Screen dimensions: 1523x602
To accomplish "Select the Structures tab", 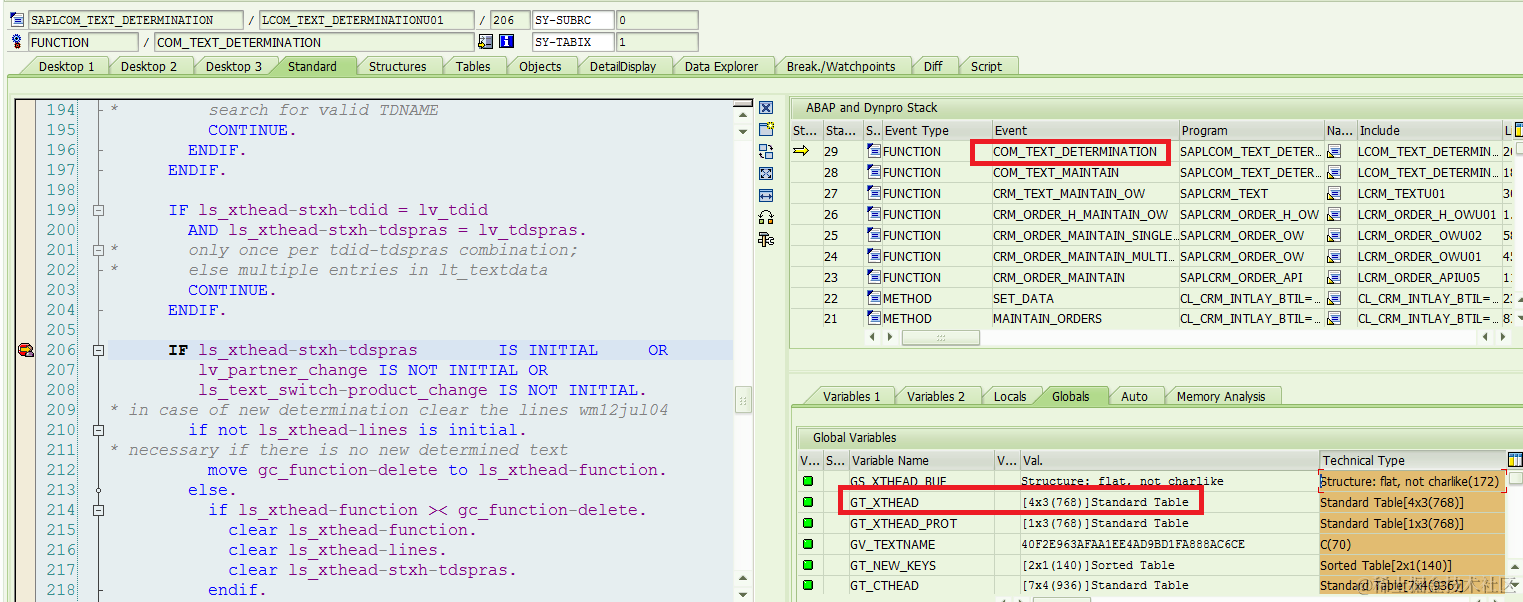I will tap(398, 66).
